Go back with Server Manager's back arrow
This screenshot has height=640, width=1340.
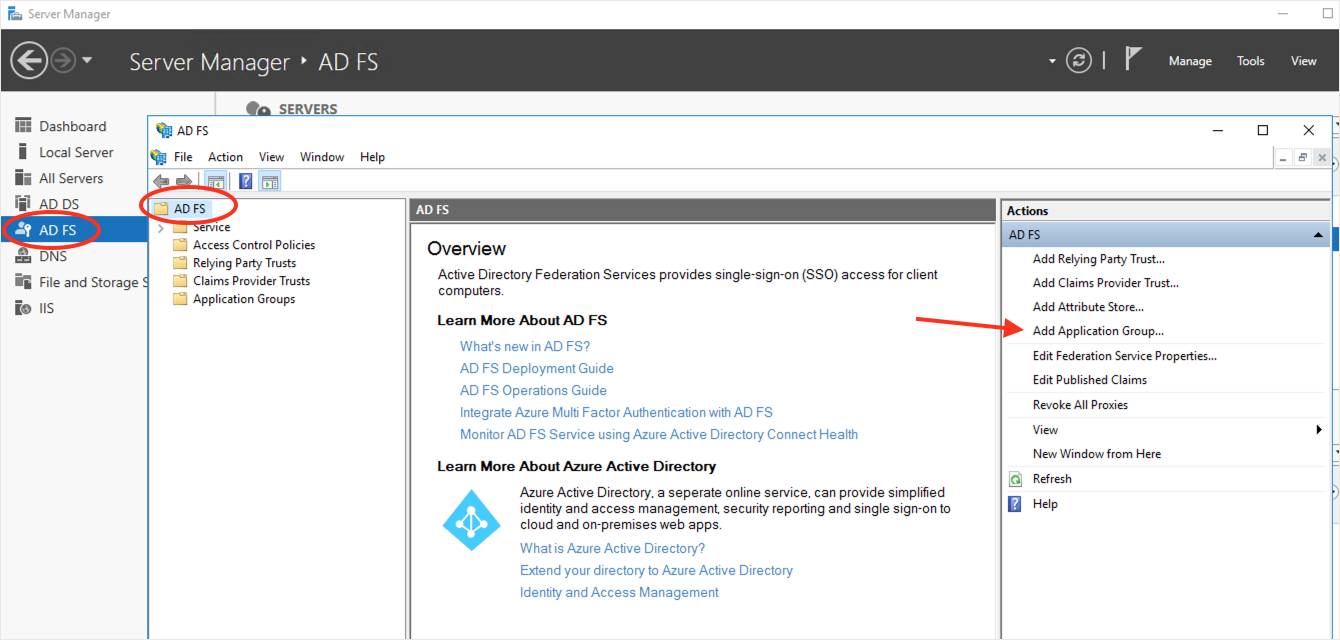click(x=29, y=61)
